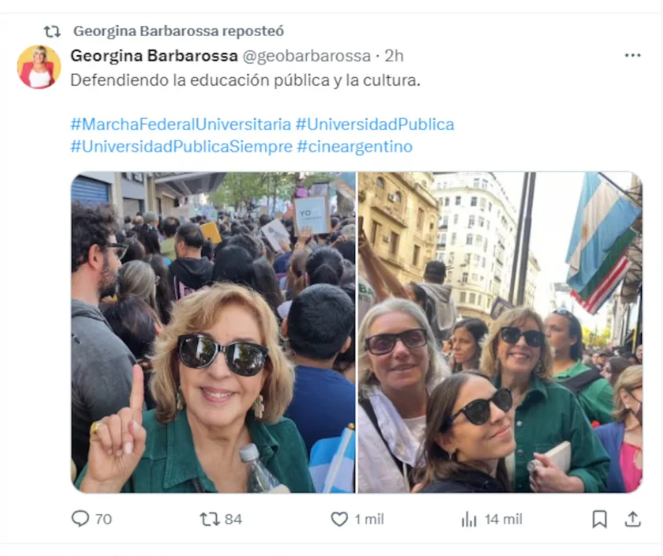Screen dimensions: 663x556
Task: Click the bold Georgina Barbarossa display name
Action: tap(153, 55)
